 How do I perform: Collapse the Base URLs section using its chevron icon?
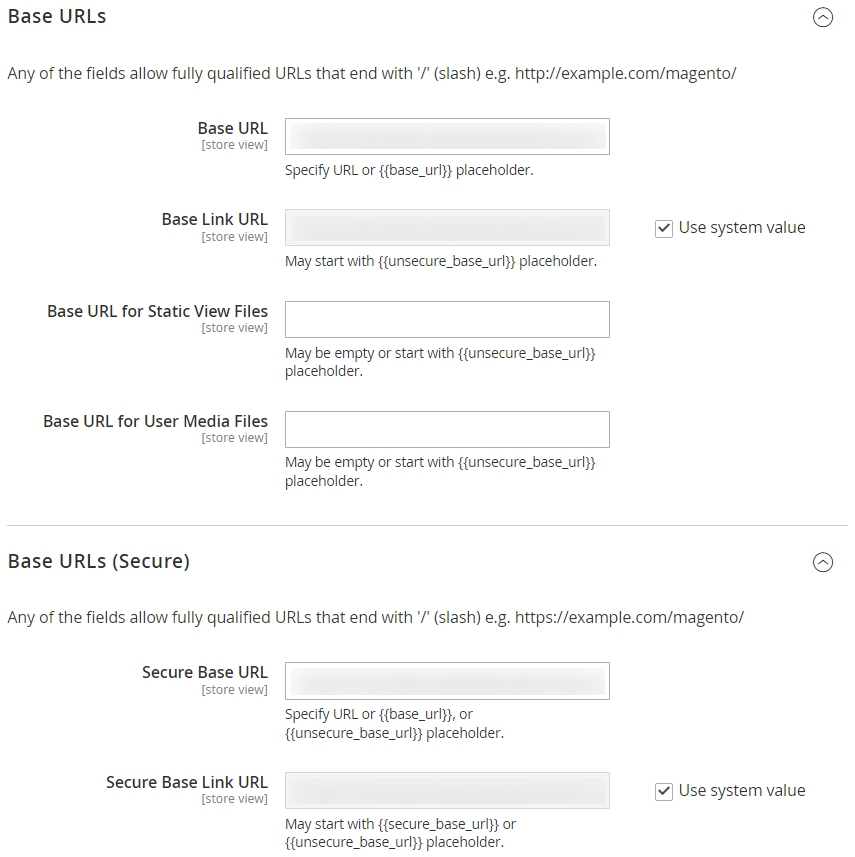point(822,17)
